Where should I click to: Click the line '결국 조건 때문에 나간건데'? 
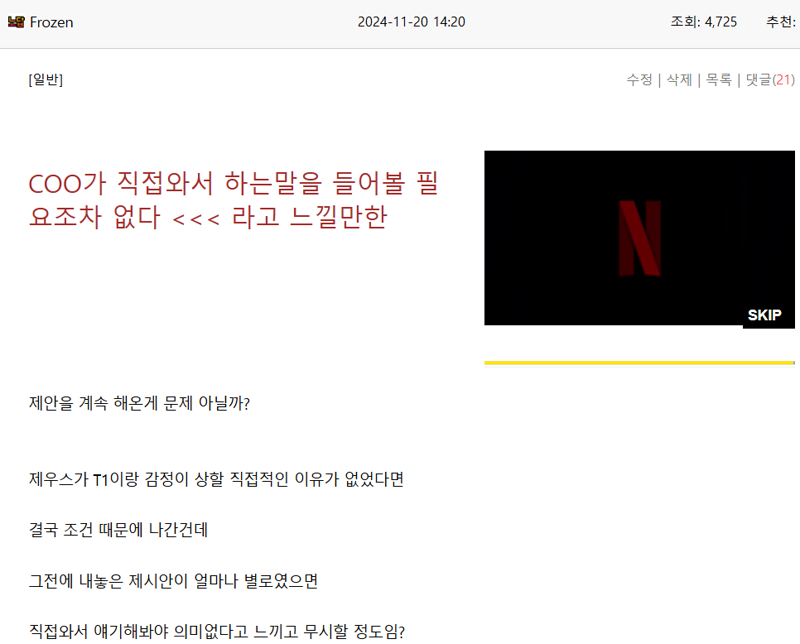pyautogui.click(x=118, y=530)
